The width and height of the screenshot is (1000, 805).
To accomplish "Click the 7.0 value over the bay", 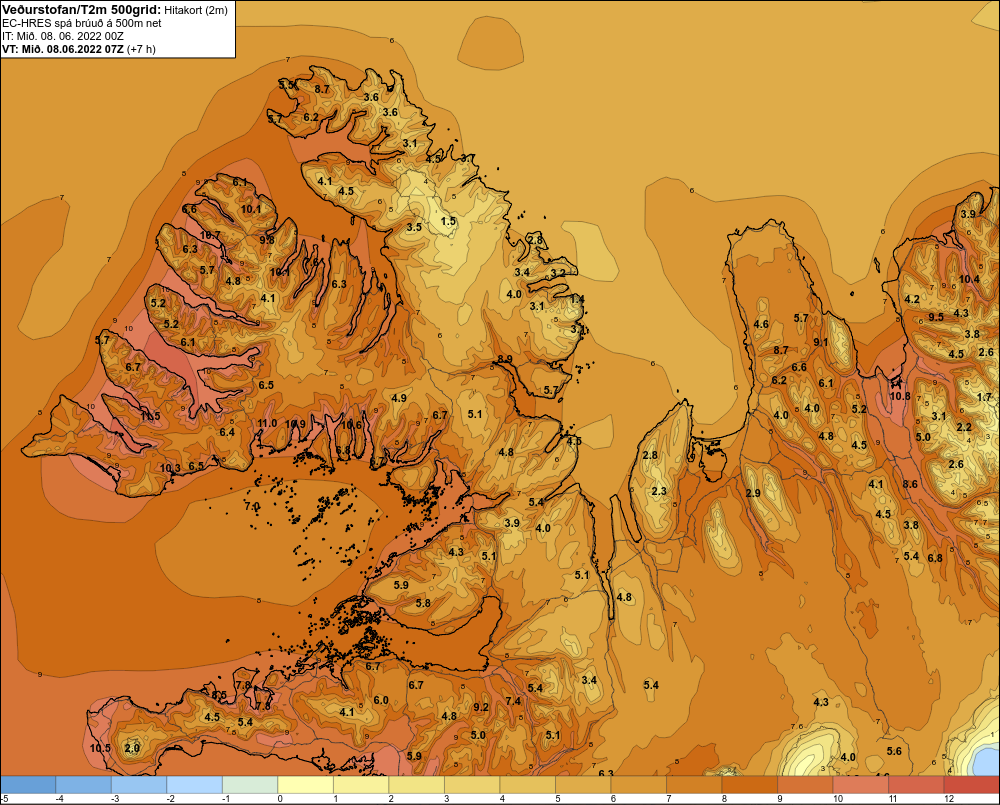I will (x=252, y=506).
